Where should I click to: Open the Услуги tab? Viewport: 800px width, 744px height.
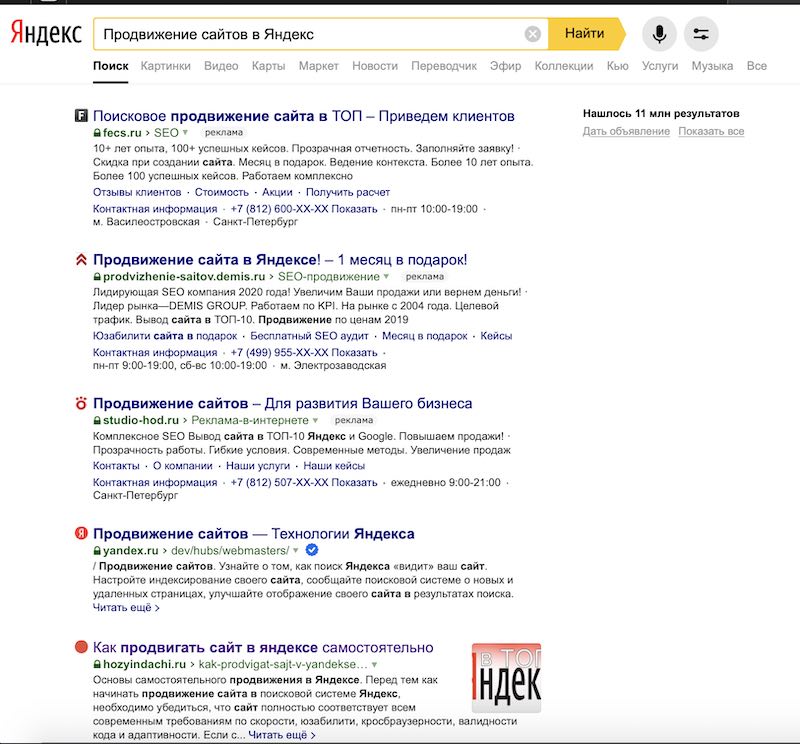point(660,66)
